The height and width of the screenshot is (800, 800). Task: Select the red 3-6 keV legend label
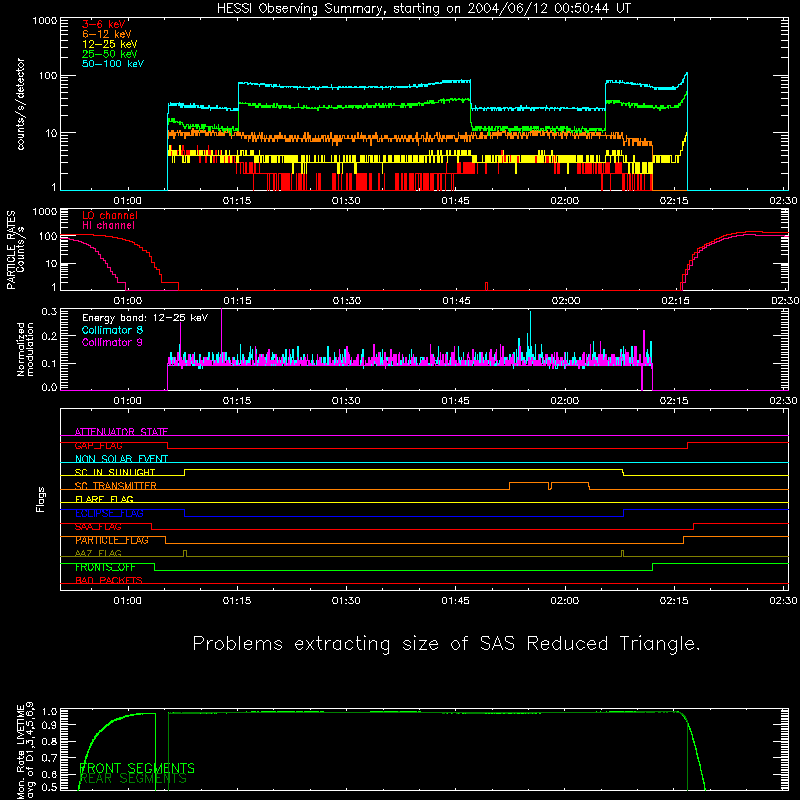(104, 24)
